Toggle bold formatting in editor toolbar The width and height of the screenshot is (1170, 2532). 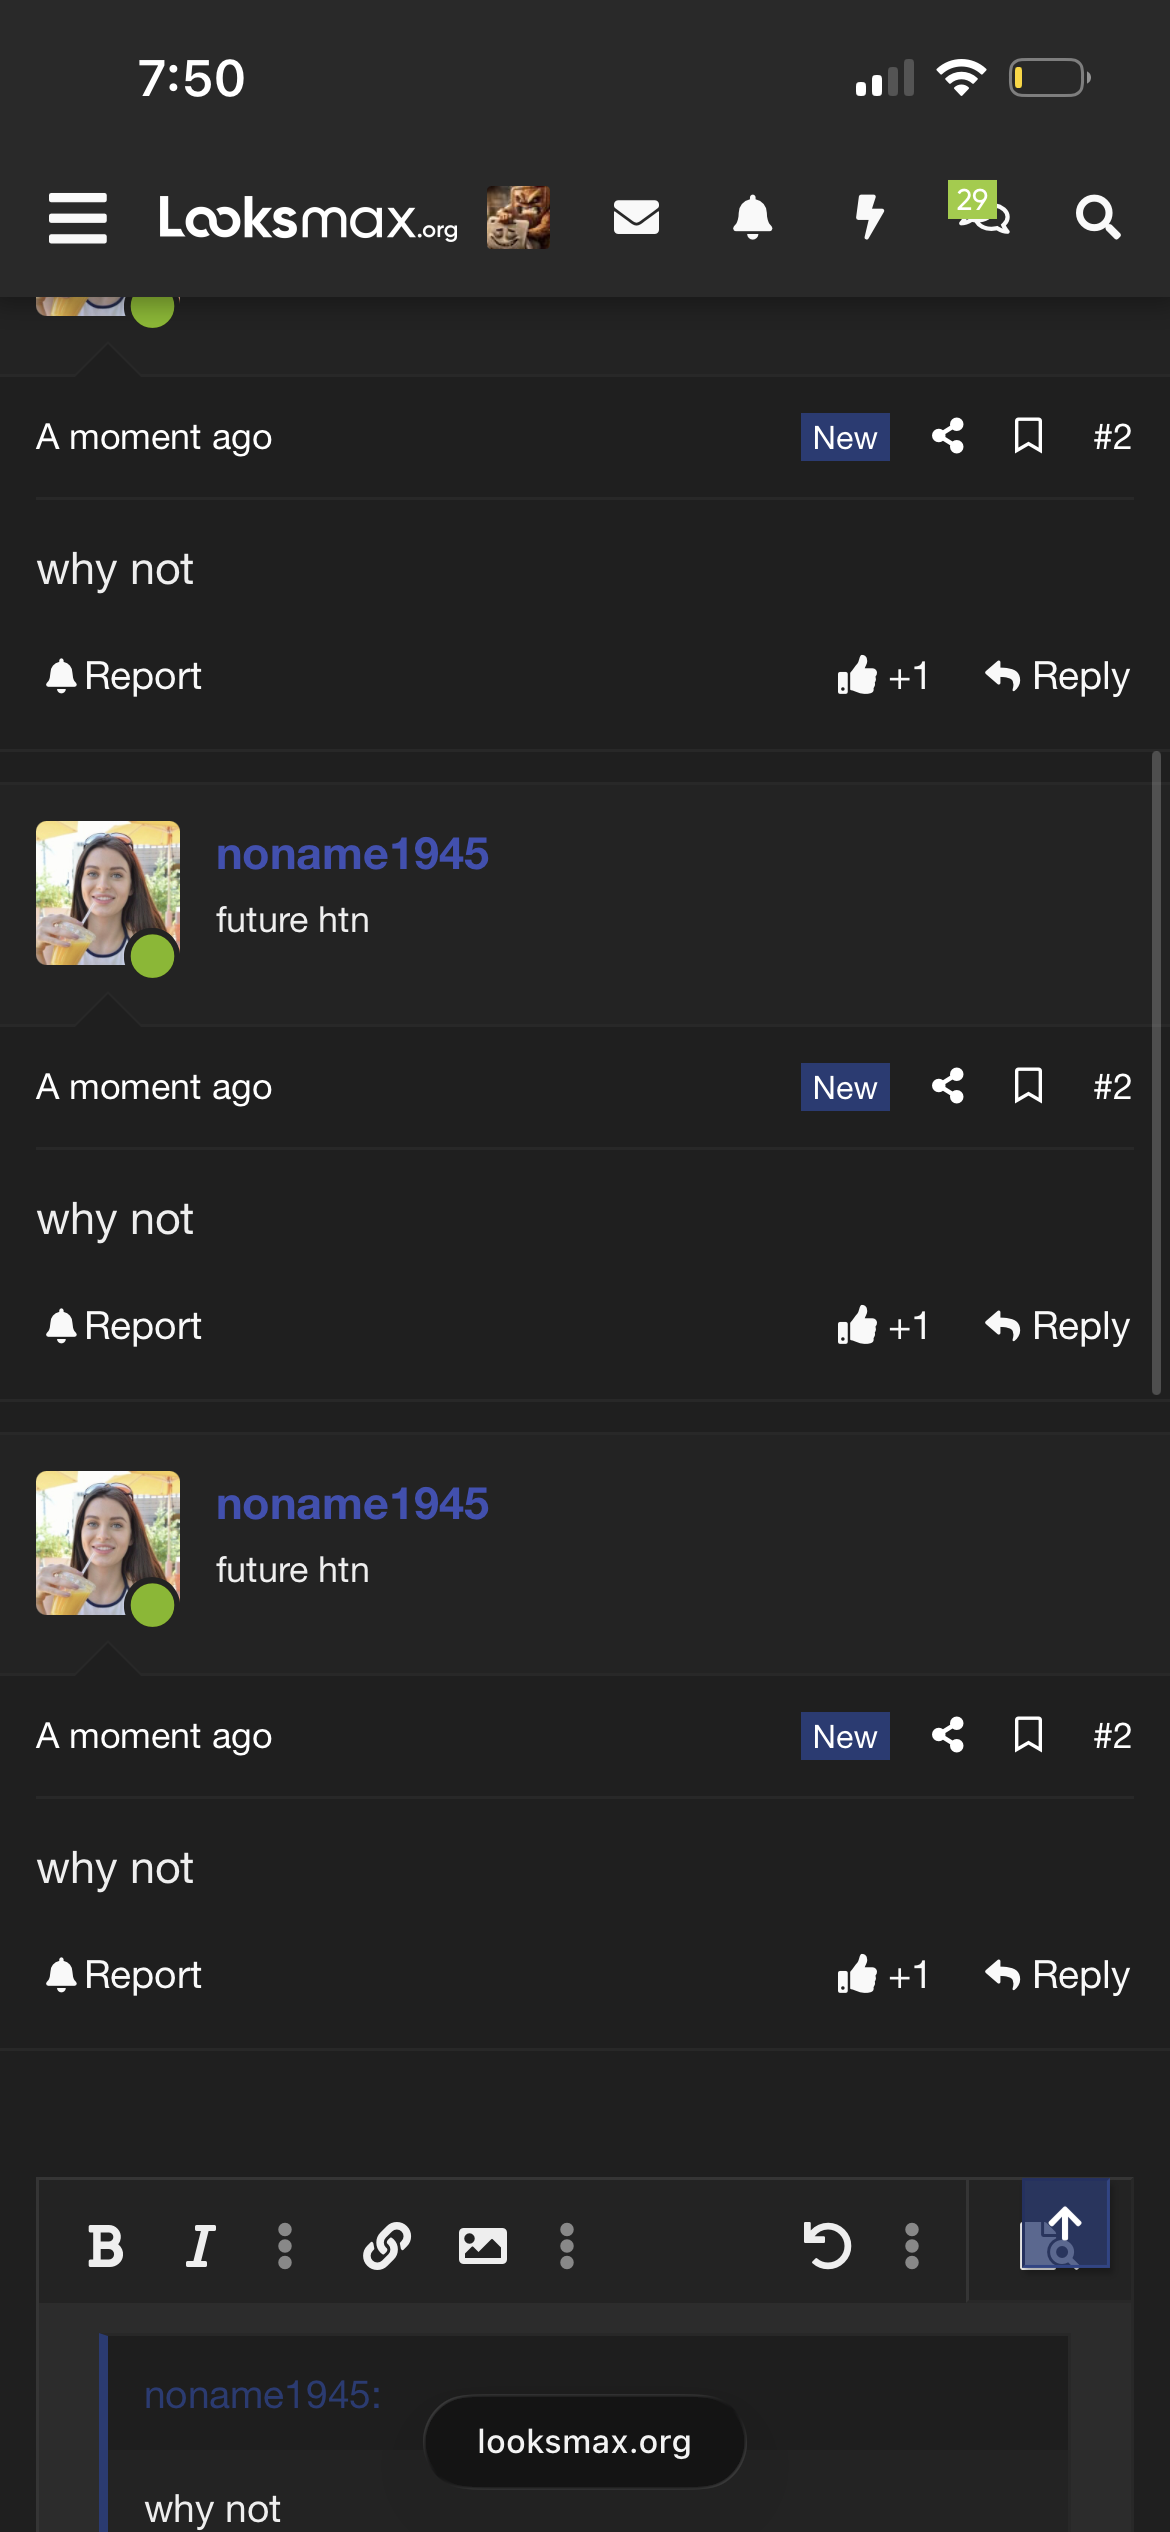[105, 2246]
